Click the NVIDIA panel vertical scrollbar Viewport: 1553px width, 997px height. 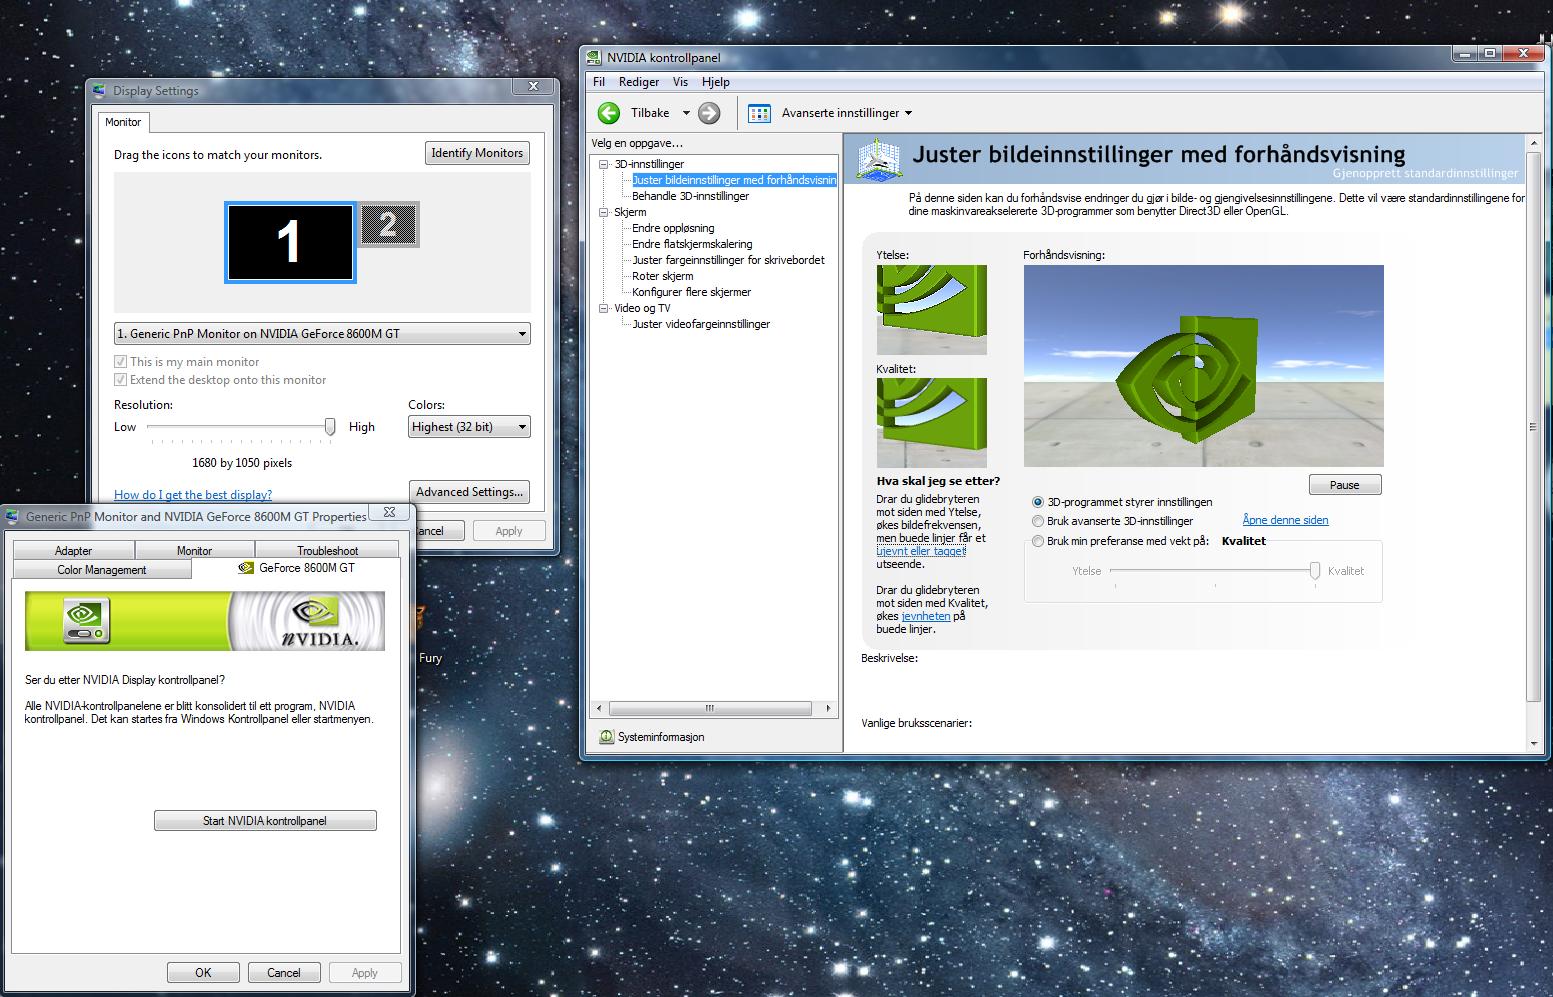(1534, 444)
